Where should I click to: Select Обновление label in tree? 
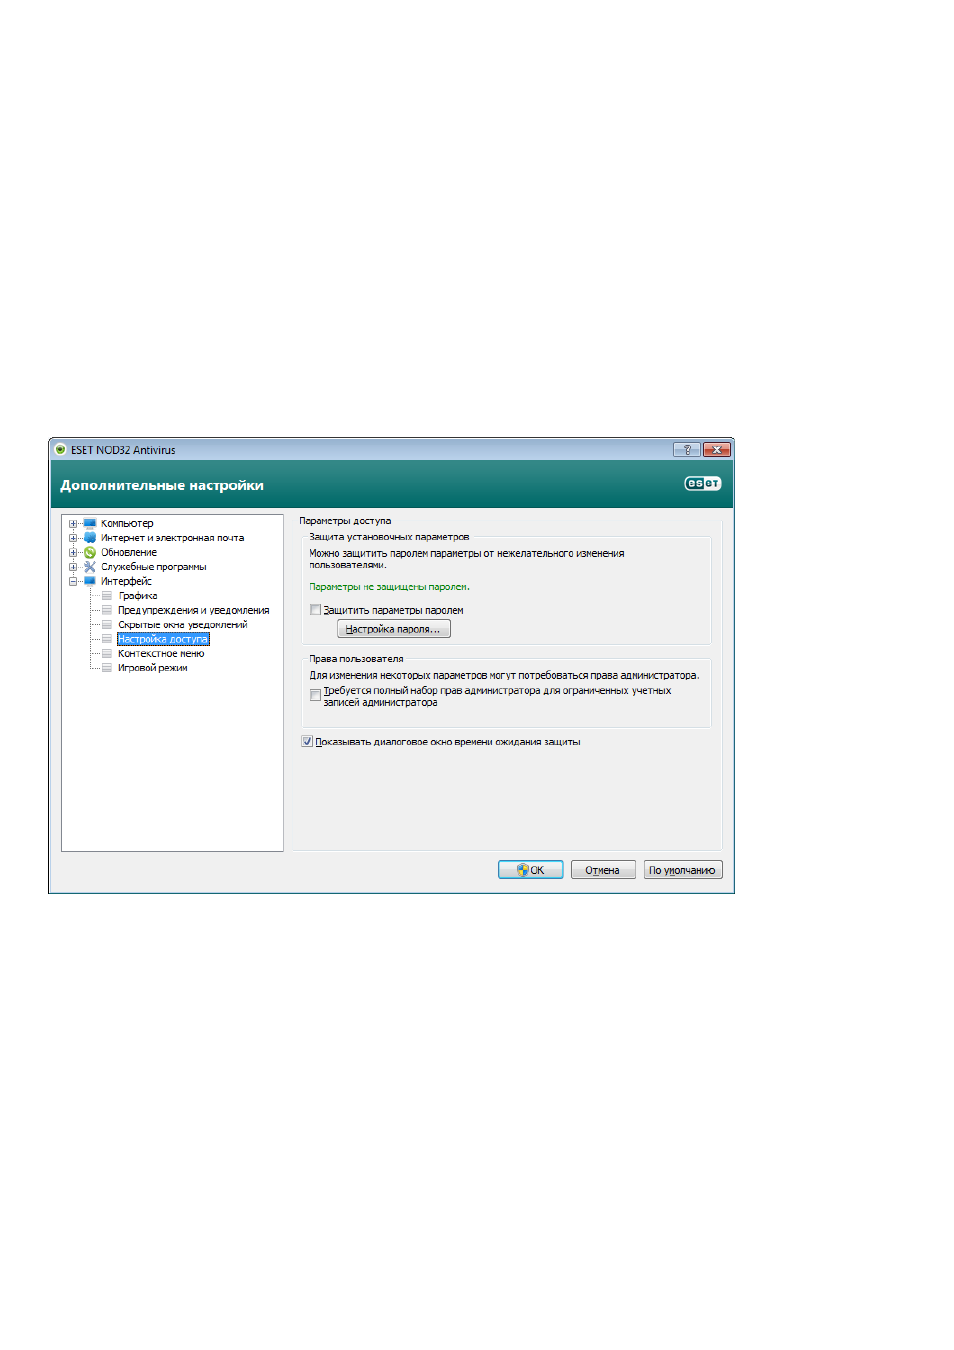pyautogui.click(x=129, y=553)
